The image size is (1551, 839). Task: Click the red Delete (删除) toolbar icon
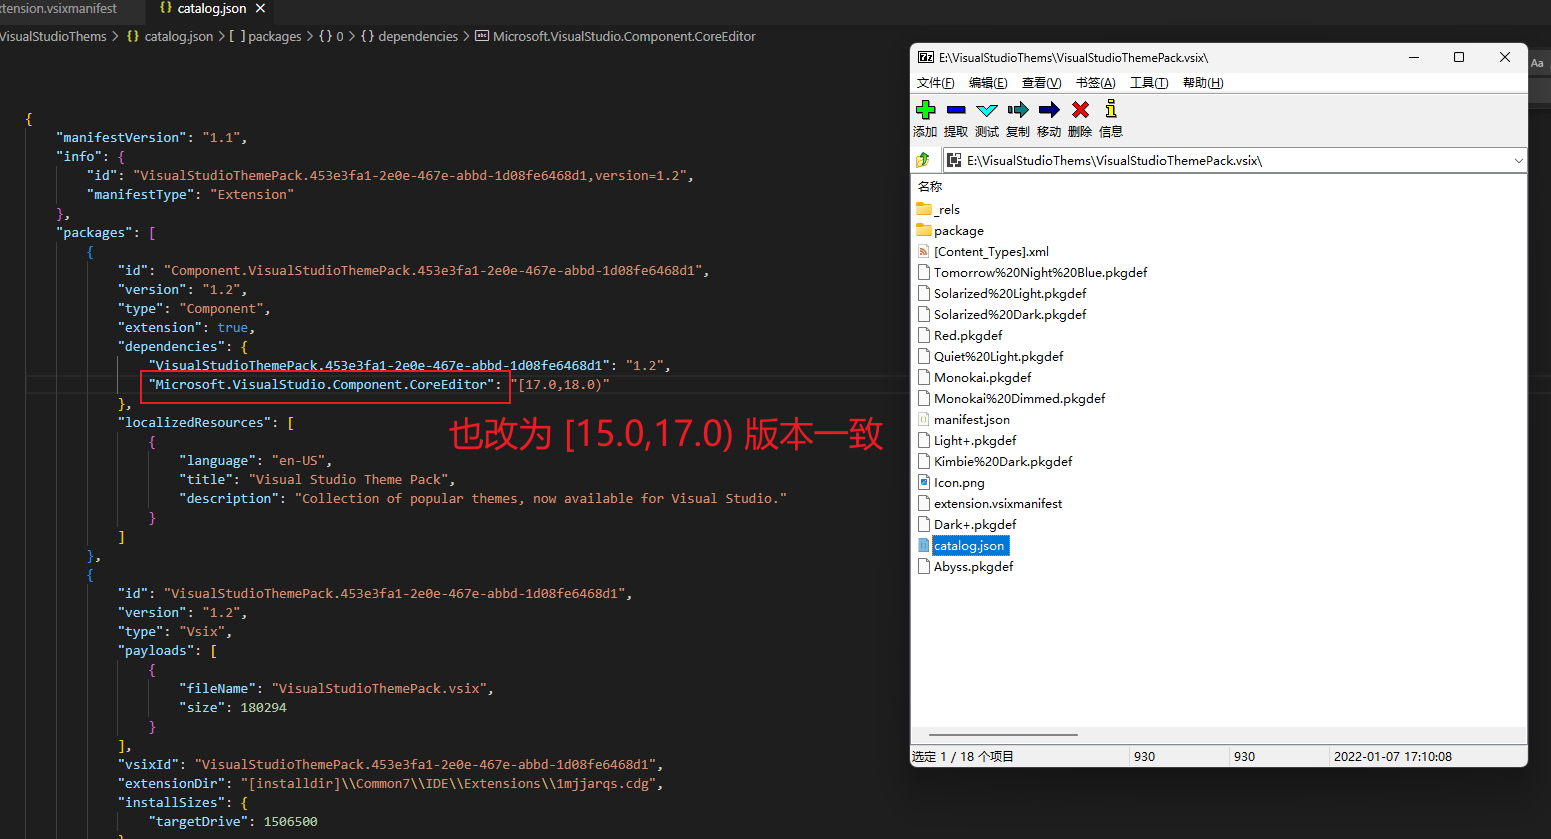1080,110
